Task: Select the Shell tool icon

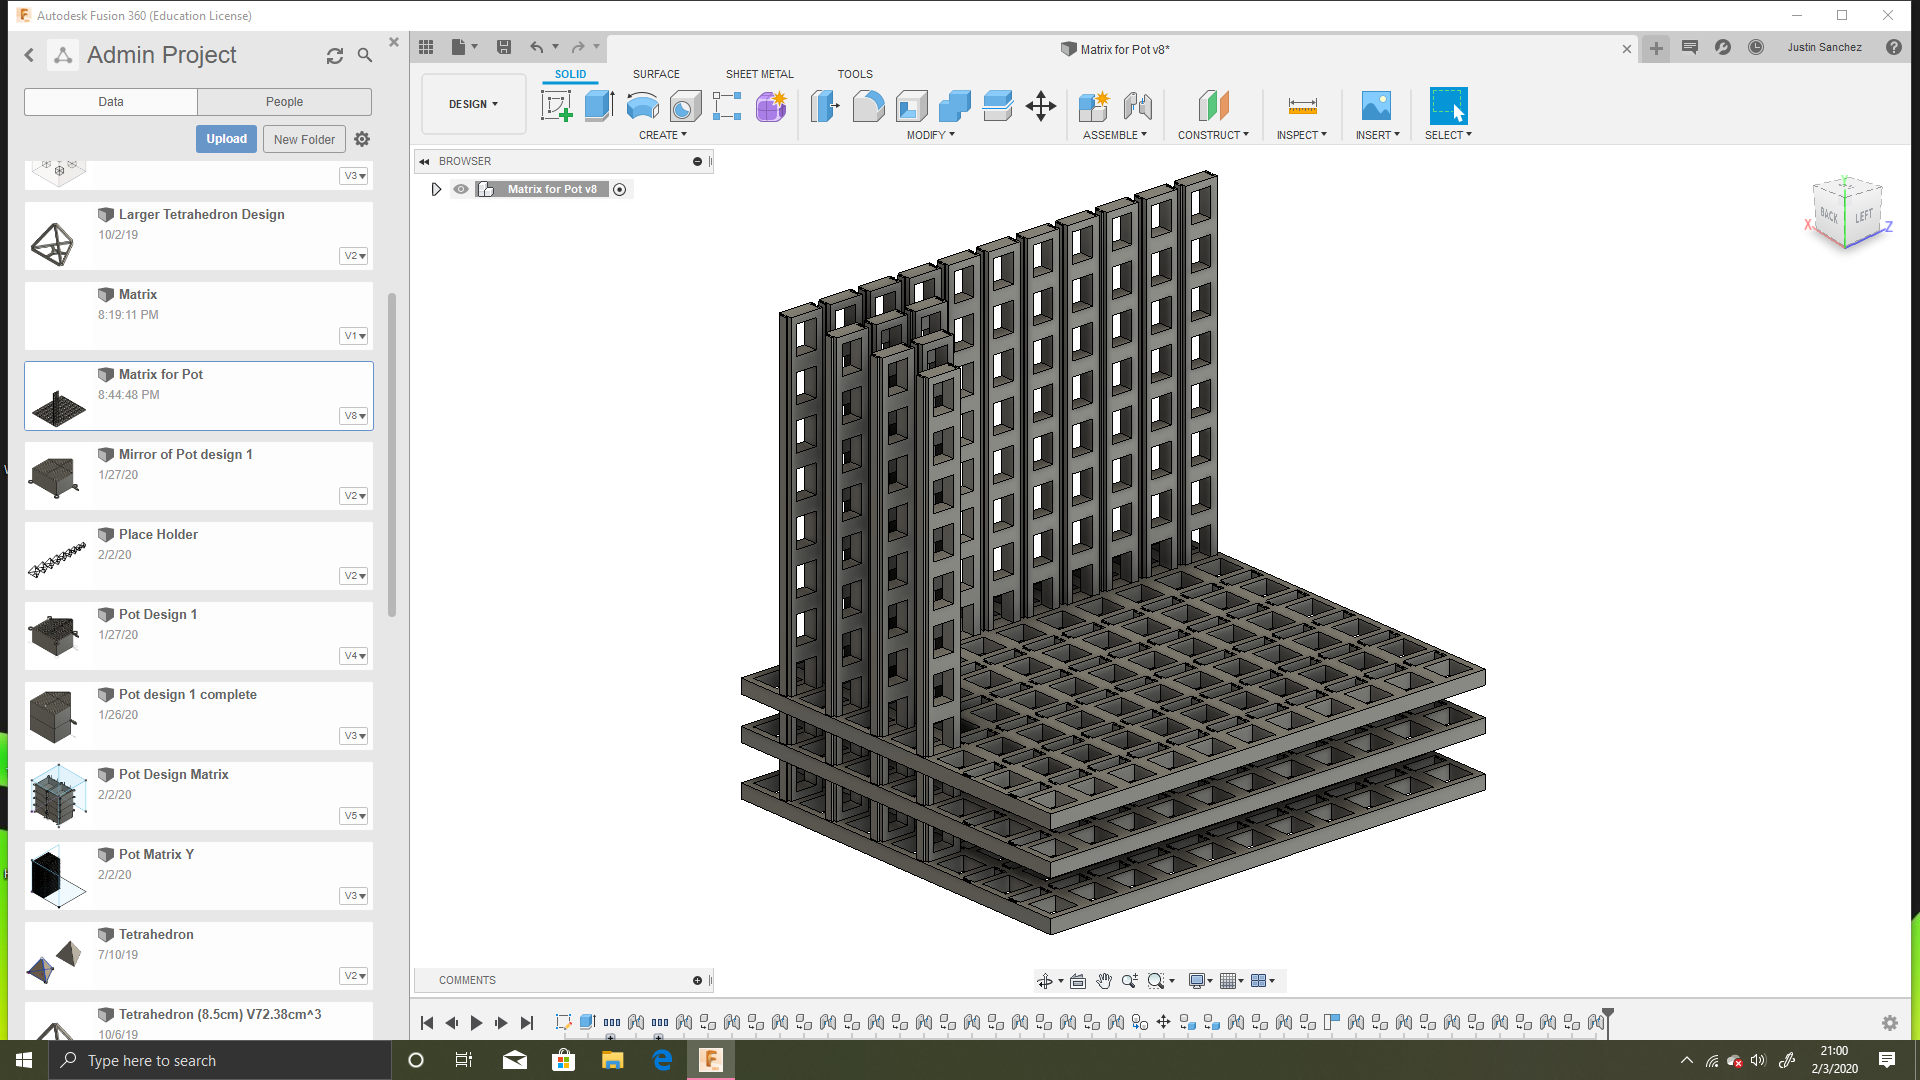Action: click(x=911, y=106)
